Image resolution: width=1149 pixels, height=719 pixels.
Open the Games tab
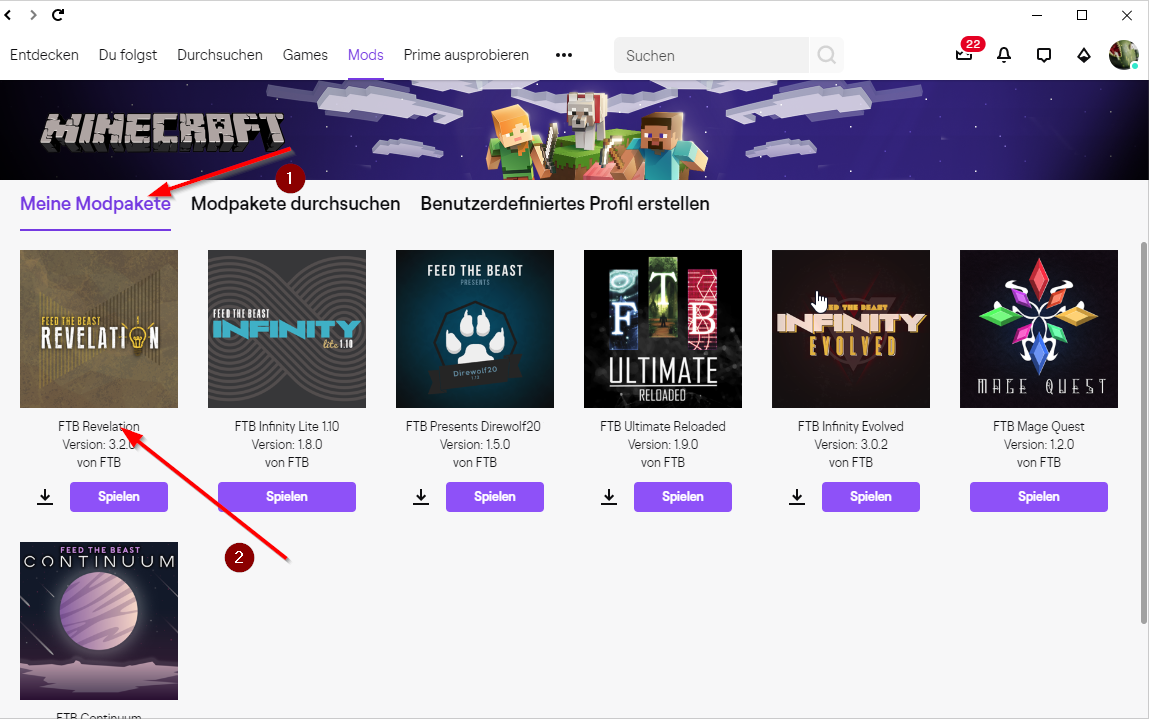[305, 55]
